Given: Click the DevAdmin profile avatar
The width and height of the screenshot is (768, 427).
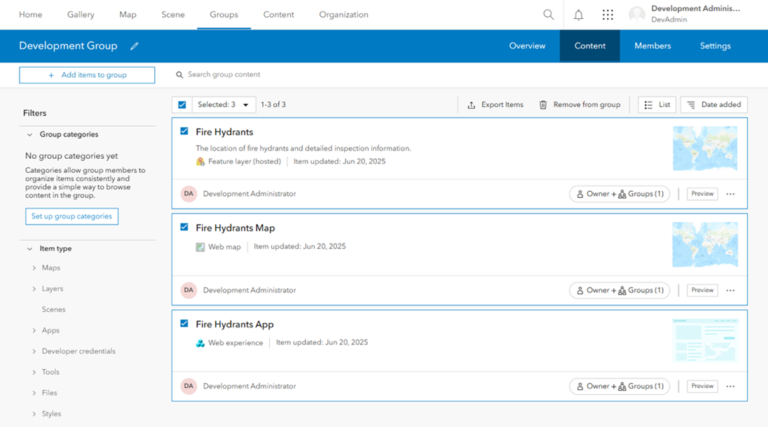Looking at the screenshot, I should point(637,15).
